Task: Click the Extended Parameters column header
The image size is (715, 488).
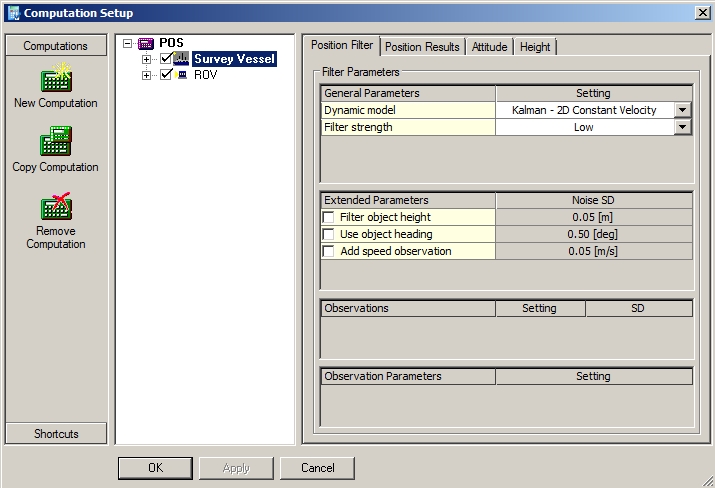Action: [408, 200]
